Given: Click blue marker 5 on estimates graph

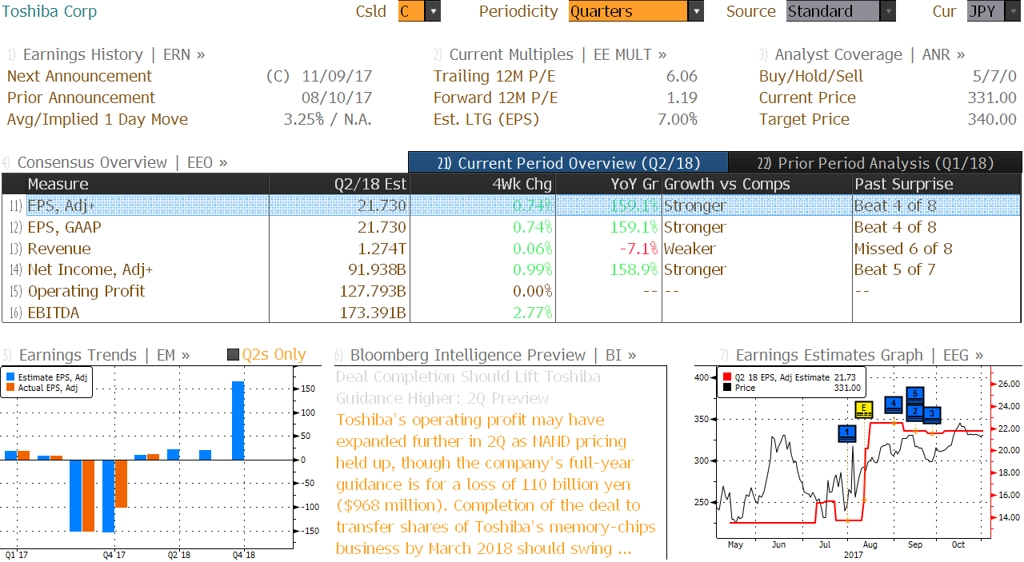Looking at the screenshot, I should tap(915, 395).
